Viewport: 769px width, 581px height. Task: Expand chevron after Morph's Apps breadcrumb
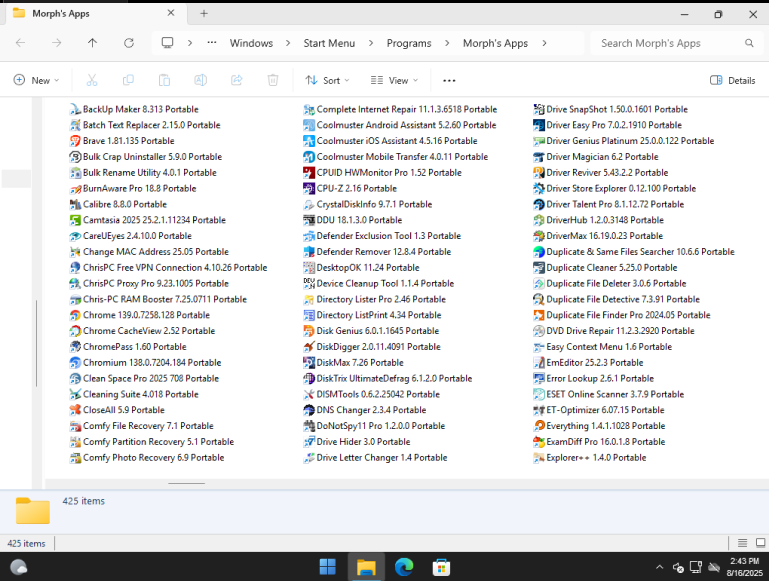click(544, 43)
